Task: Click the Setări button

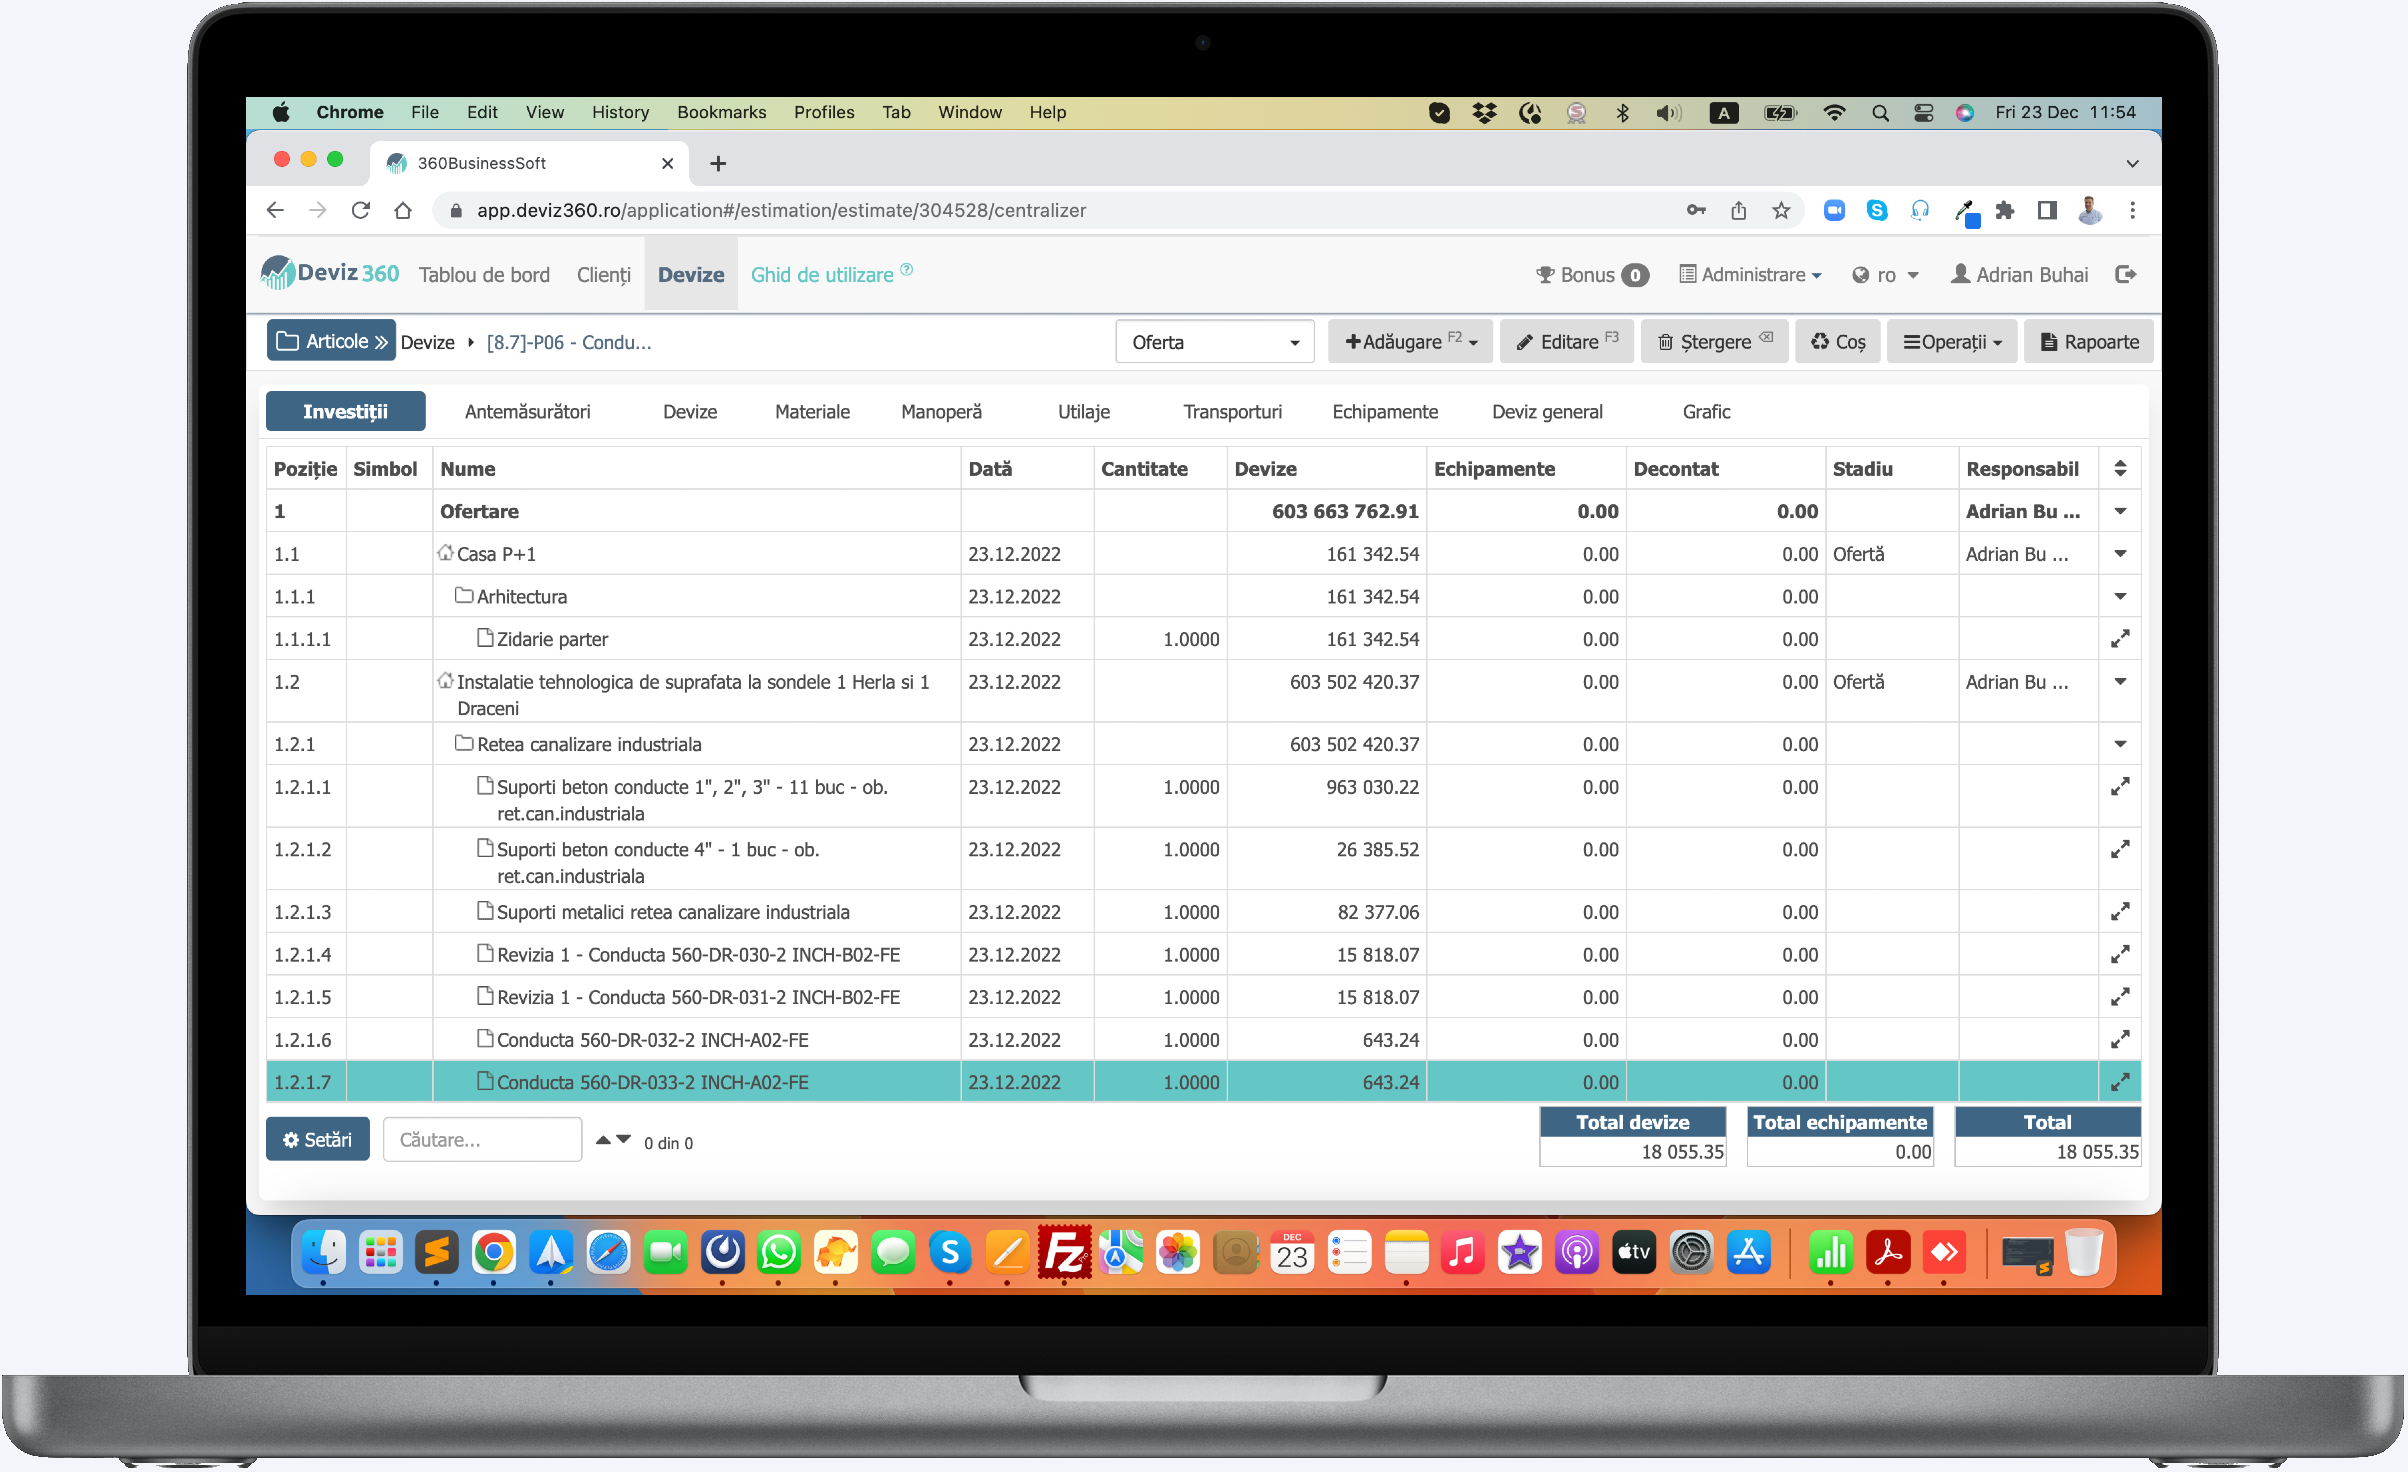Action: coord(317,1139)
